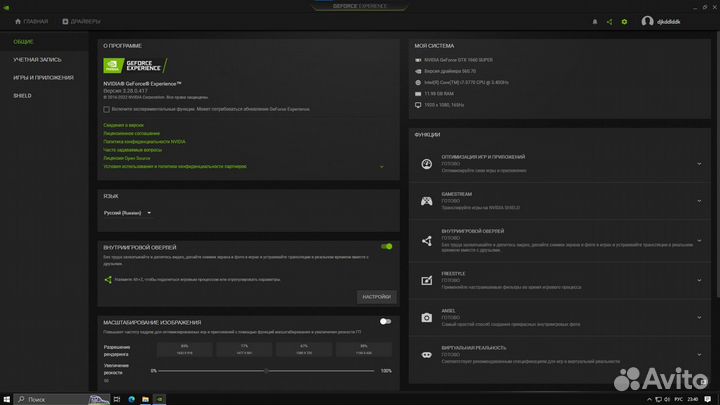Click the ShadowPlay share icon under in-game overlay
This screenshot has width=720, height=405.
[108, 279]
